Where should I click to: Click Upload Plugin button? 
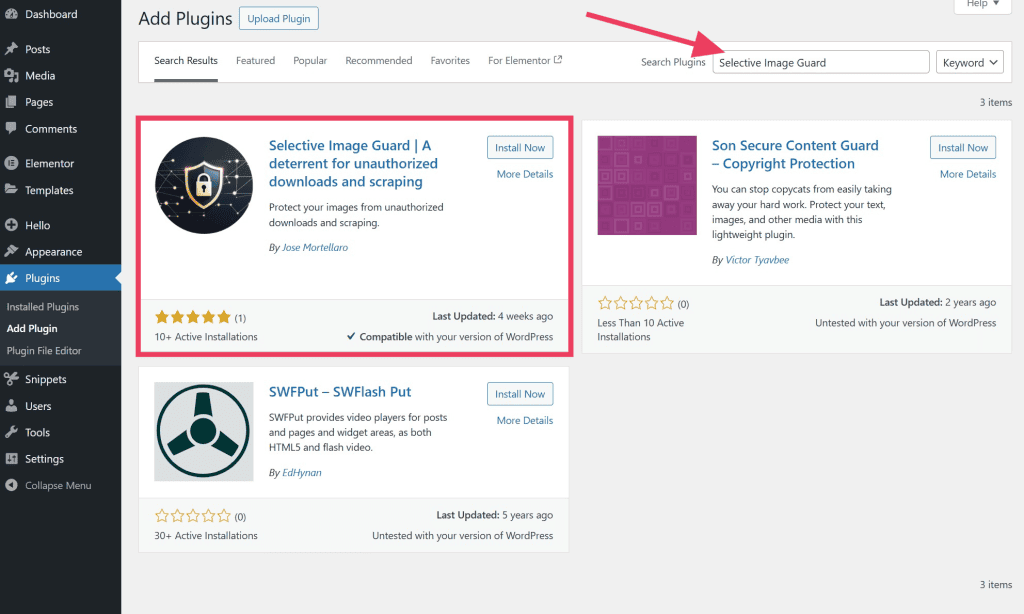(279, 18)
